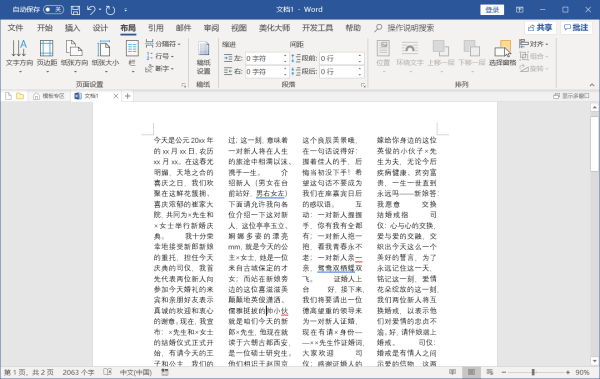Open the 旋转 rotate dropdown
Viewport: 600px width, 379px height.
click(534, 69)
